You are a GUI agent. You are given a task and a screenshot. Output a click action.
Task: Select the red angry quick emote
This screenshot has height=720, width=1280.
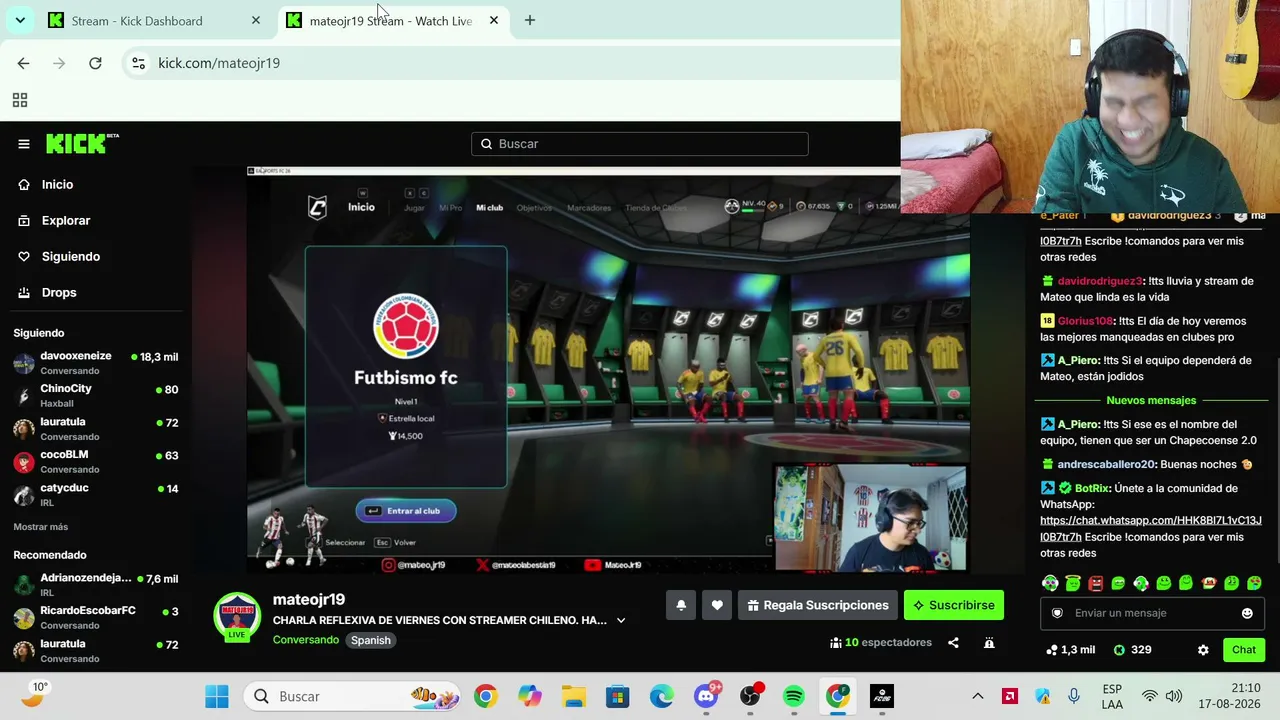point(1096,583)
